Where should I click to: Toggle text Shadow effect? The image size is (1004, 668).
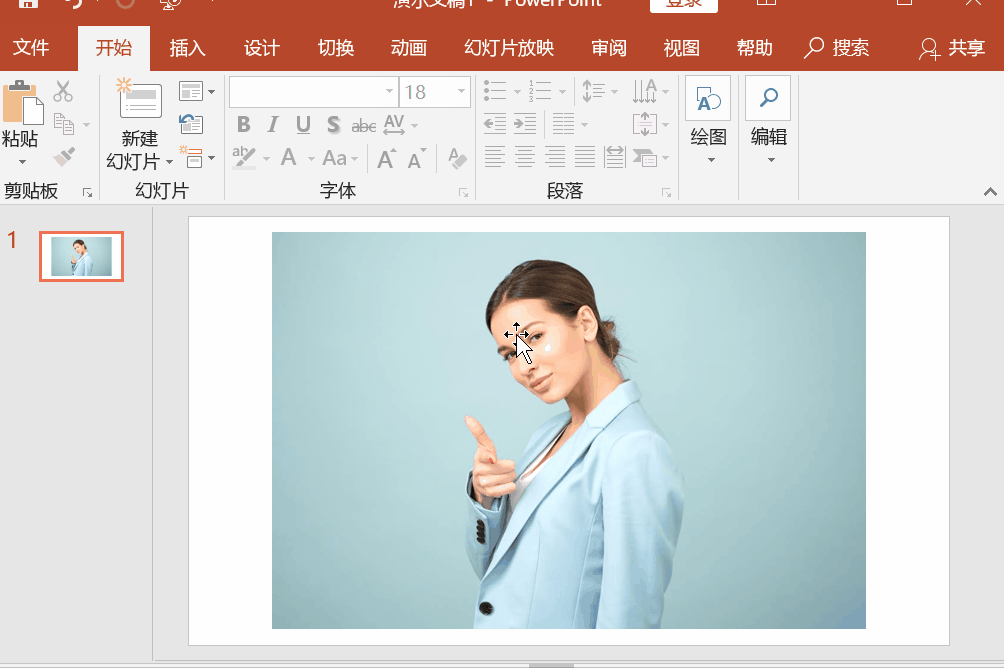333,124
